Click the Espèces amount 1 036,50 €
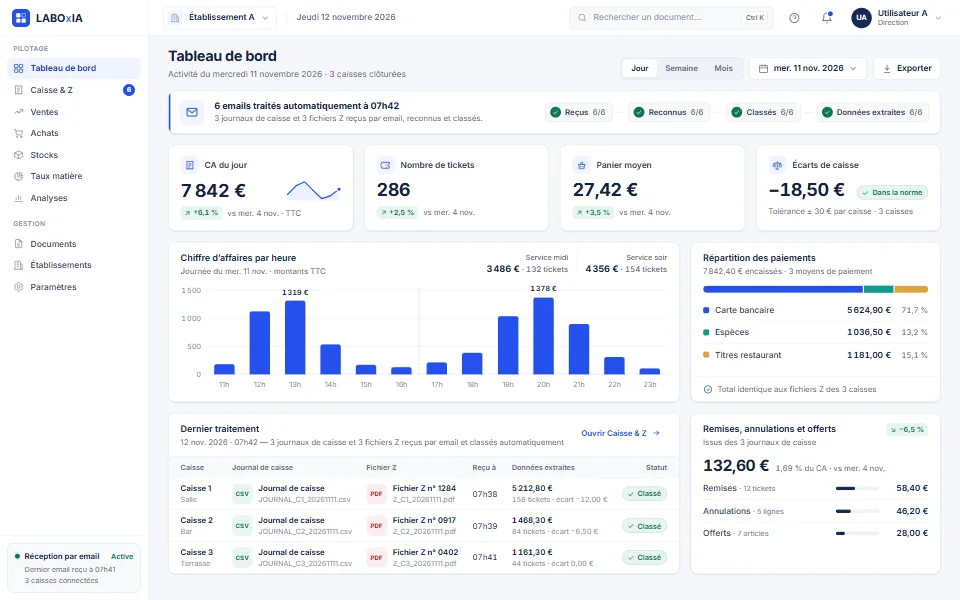The height and width of the screenshot is (600, 960). coord(869,332)
